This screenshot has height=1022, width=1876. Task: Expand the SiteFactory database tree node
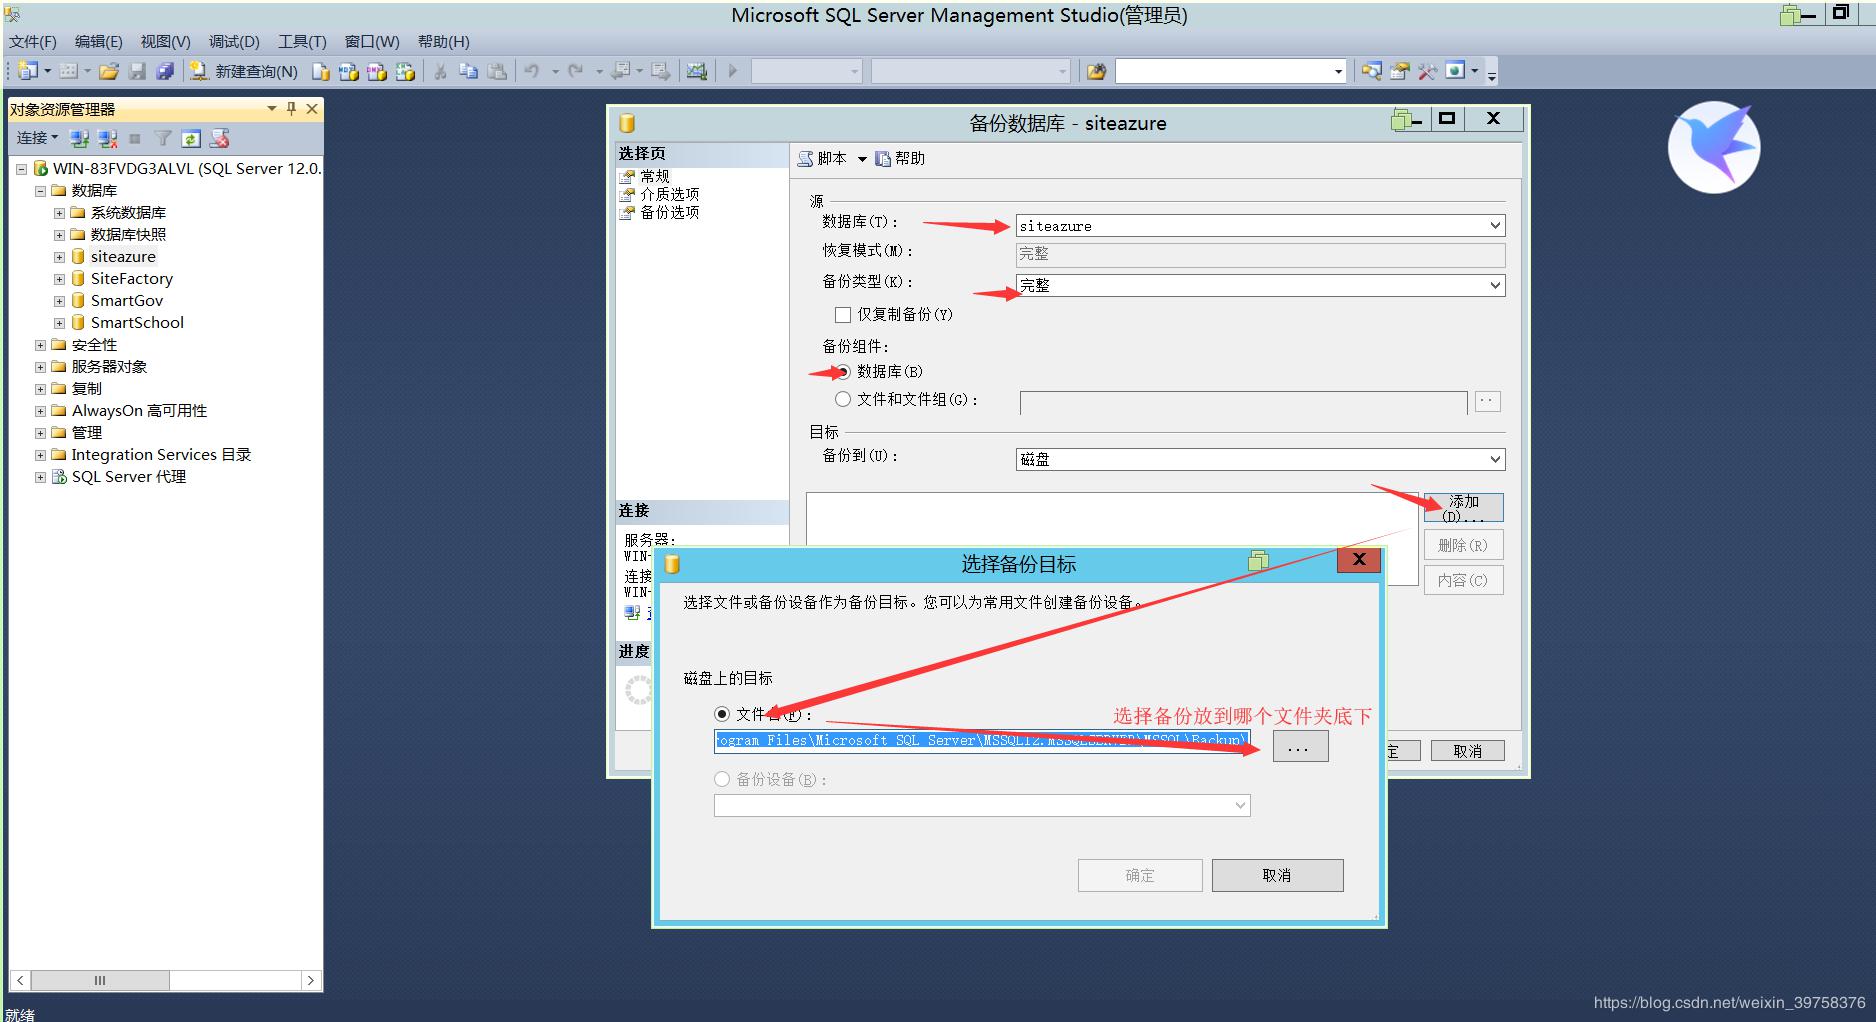click(x=59, y=279)
